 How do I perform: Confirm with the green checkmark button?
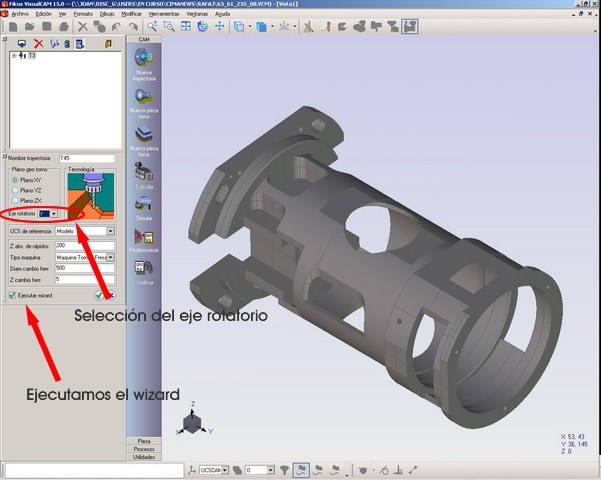99,296
